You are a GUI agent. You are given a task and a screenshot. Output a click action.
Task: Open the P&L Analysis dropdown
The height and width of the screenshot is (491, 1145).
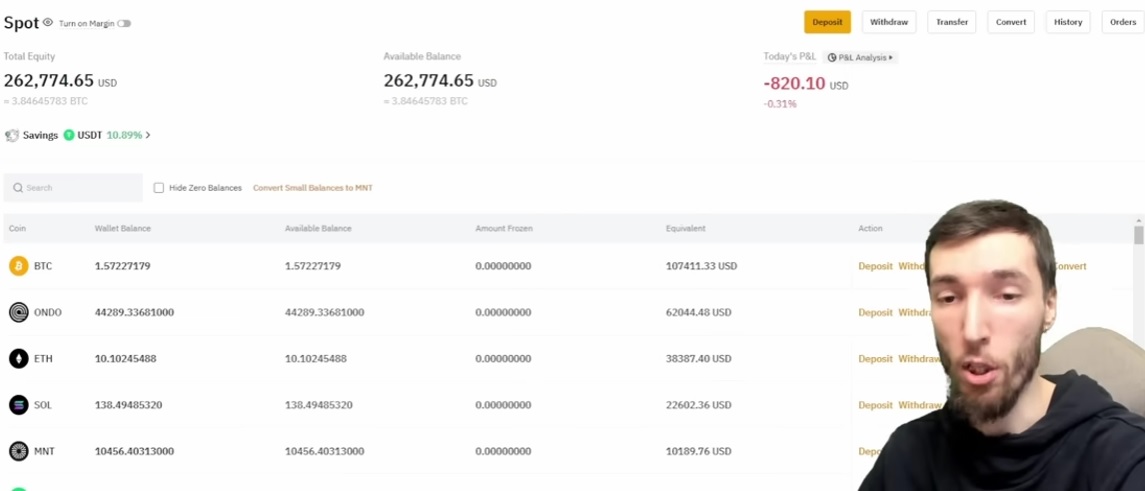(x=860, y=57)
